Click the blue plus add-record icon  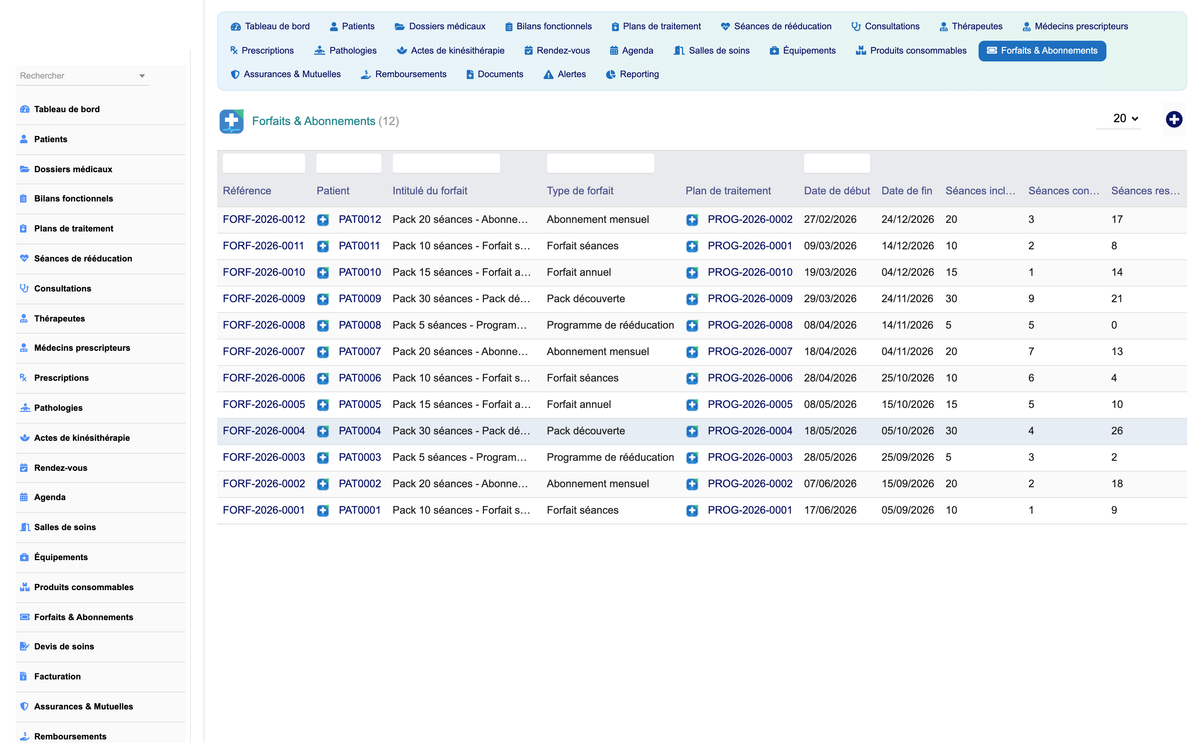(1174, 119)
